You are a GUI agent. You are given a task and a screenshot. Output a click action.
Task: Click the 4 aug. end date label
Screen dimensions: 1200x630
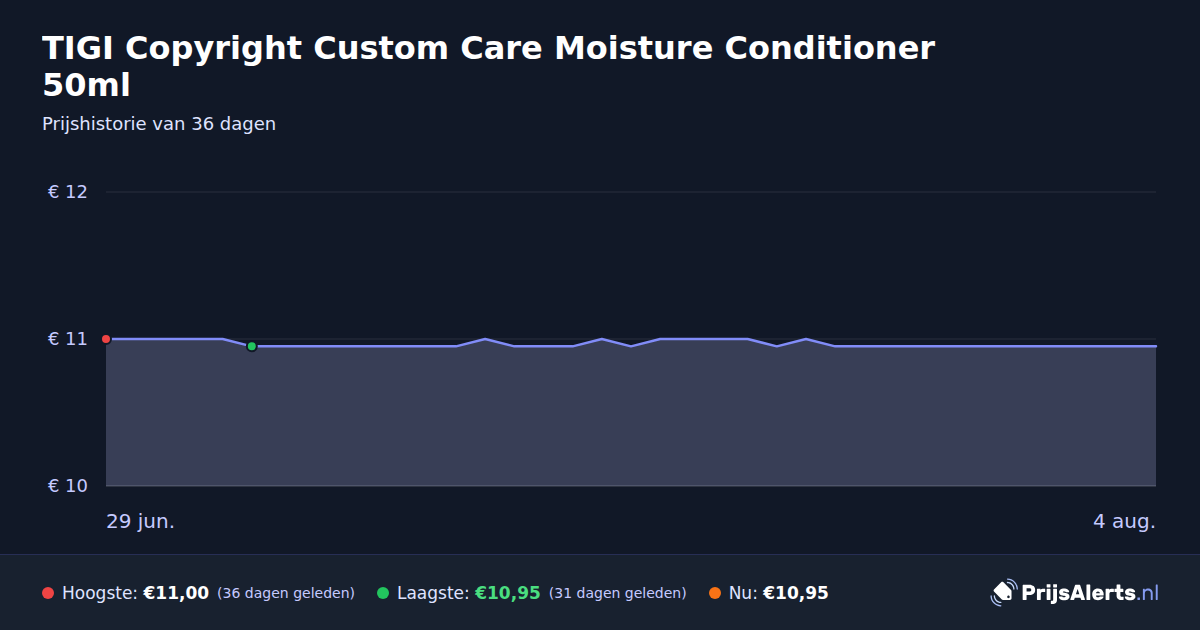(x=1124, y=522)
